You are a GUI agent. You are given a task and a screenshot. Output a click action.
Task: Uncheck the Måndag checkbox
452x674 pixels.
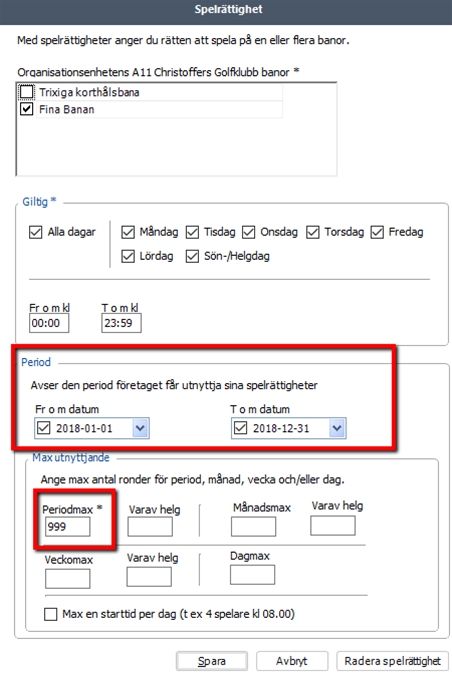click(128, 232)
